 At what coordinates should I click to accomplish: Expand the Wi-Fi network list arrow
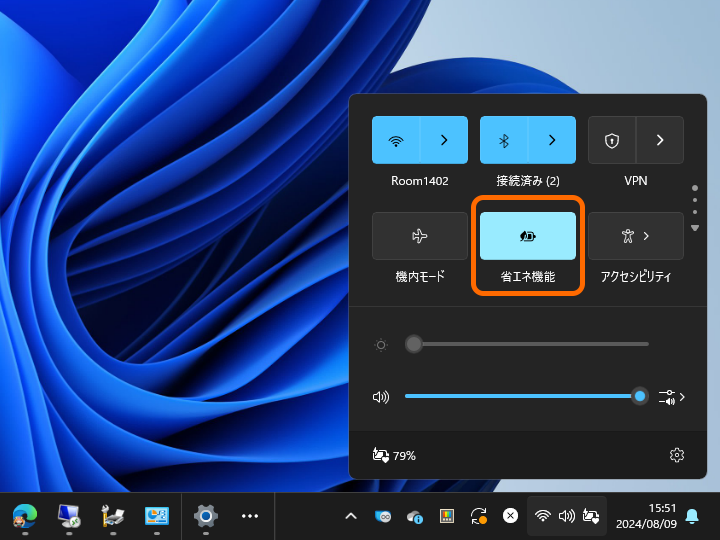[444, 140]
